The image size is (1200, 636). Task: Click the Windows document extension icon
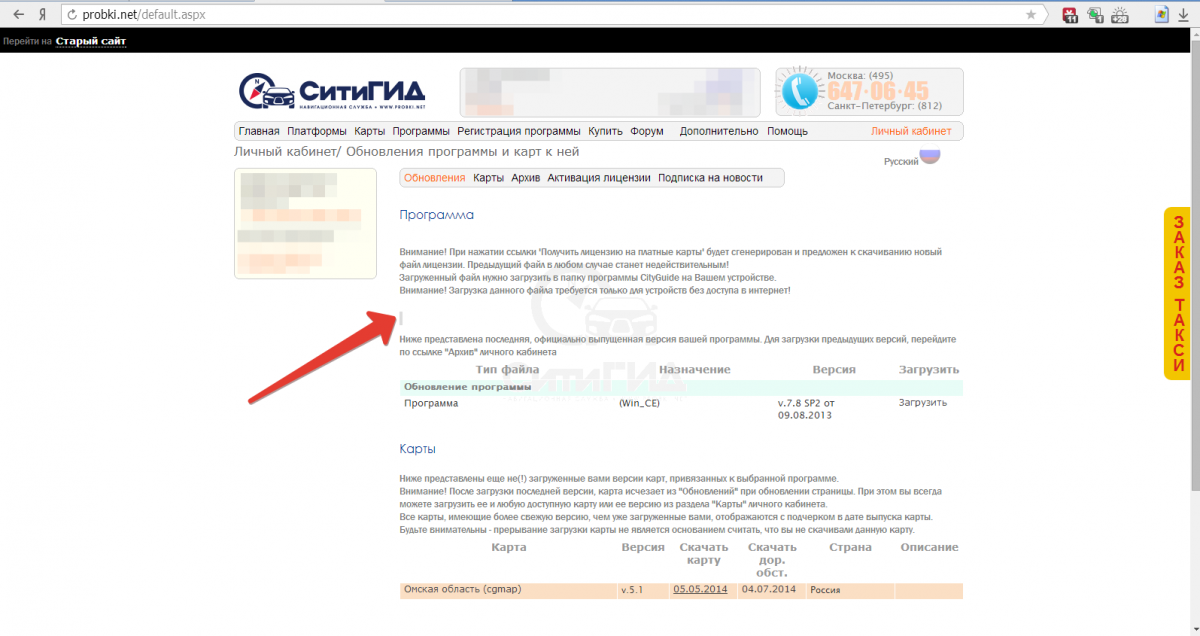point(1162,15)
